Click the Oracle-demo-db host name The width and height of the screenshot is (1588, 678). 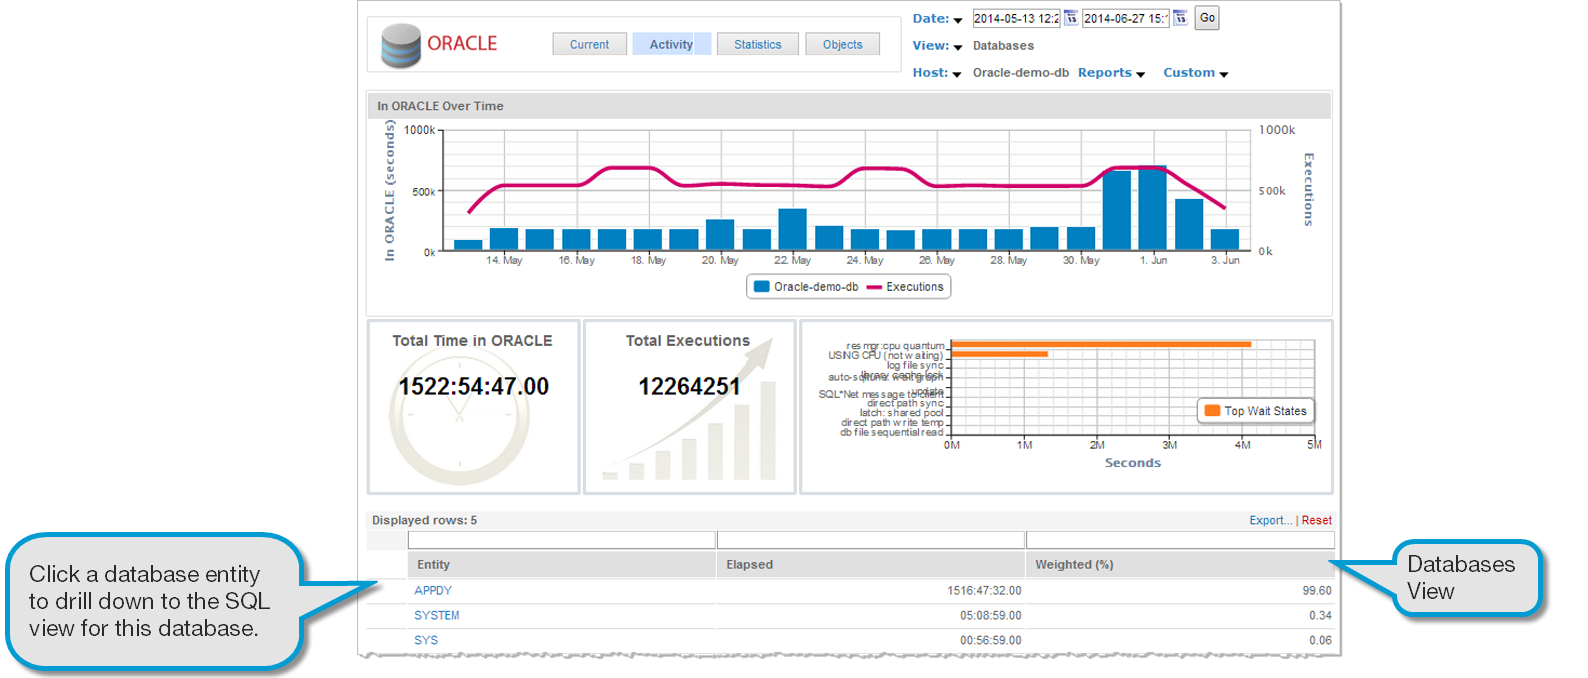point(1021,73)
